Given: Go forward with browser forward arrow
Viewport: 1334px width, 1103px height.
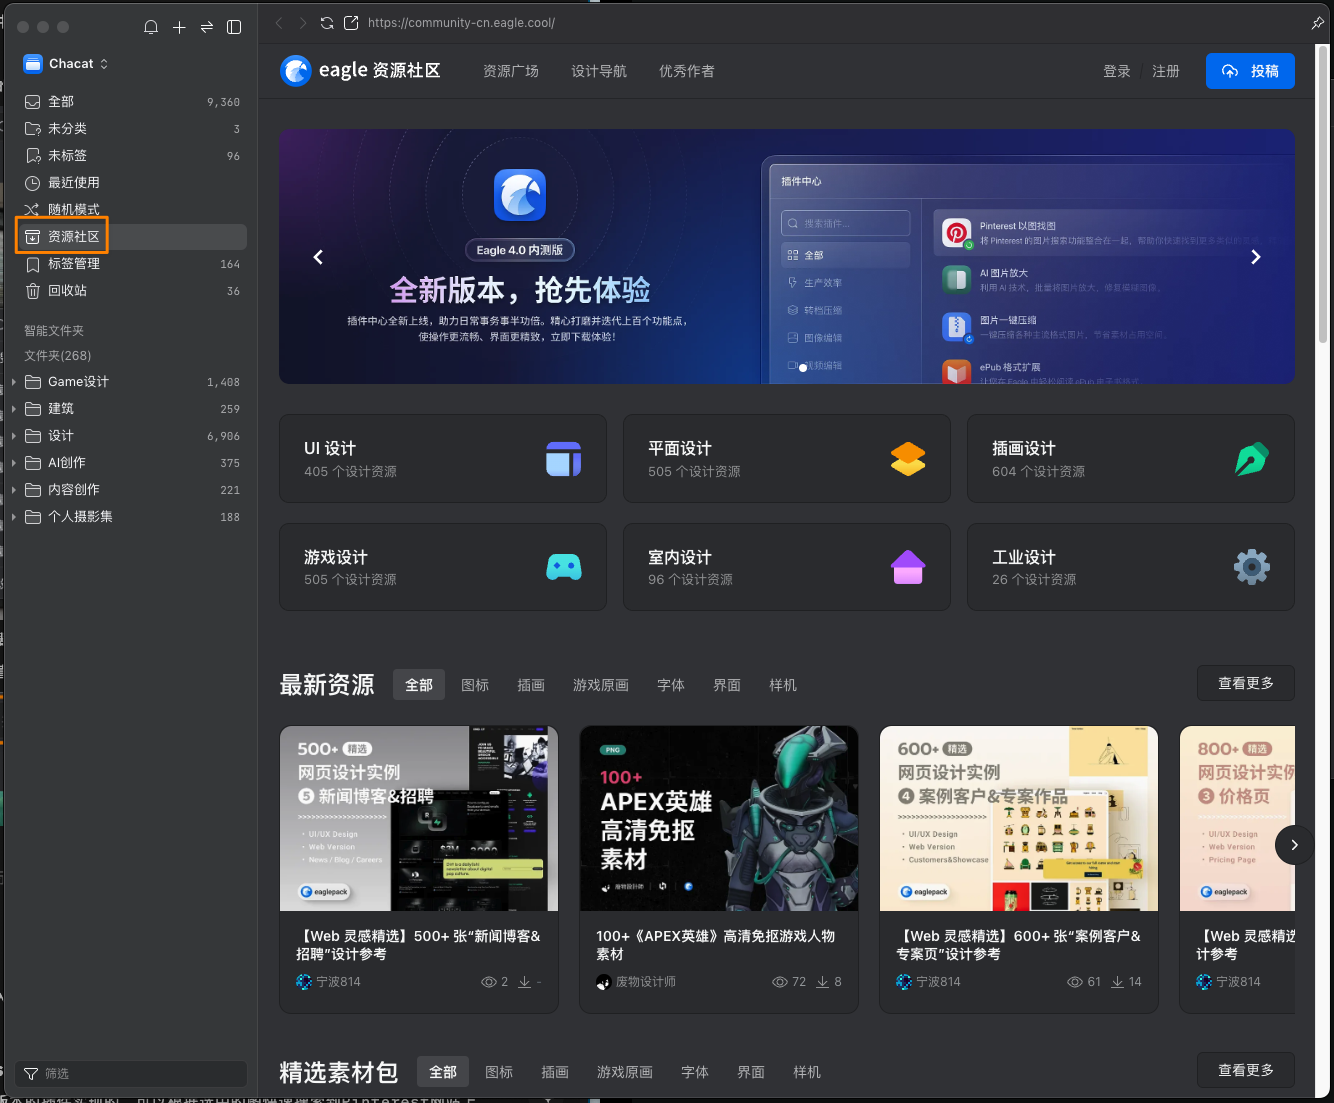Looking at the screenshot, I should (x=303, y=22).
